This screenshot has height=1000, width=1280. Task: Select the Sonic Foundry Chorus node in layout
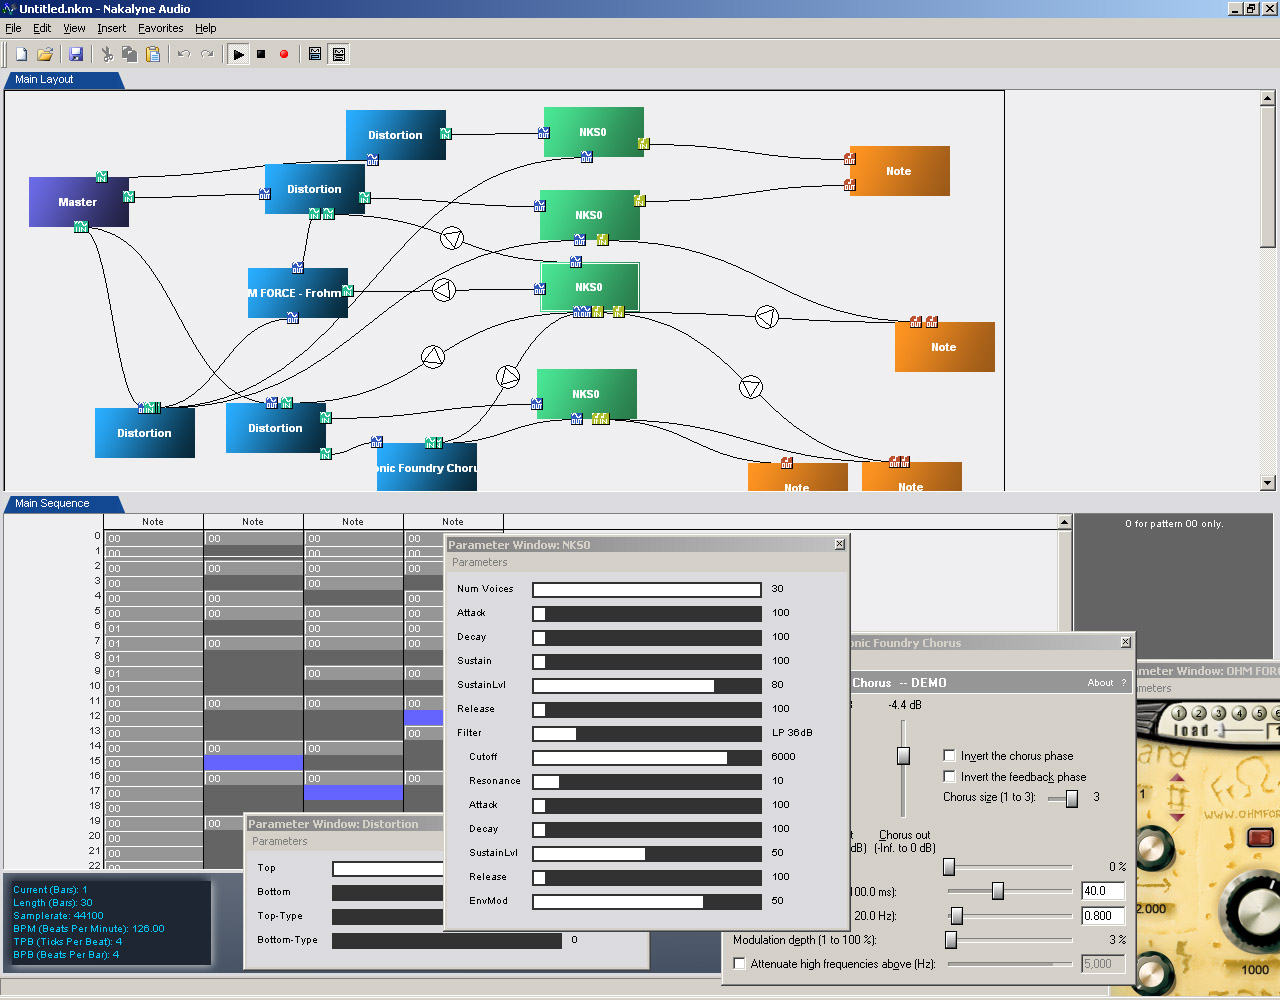coord(427,467)
